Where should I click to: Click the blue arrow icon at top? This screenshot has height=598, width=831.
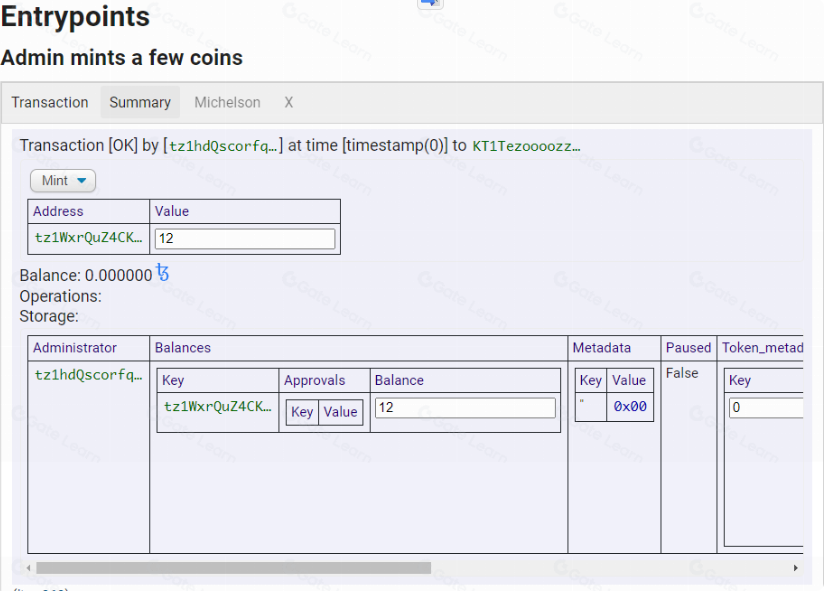[430, 4]
